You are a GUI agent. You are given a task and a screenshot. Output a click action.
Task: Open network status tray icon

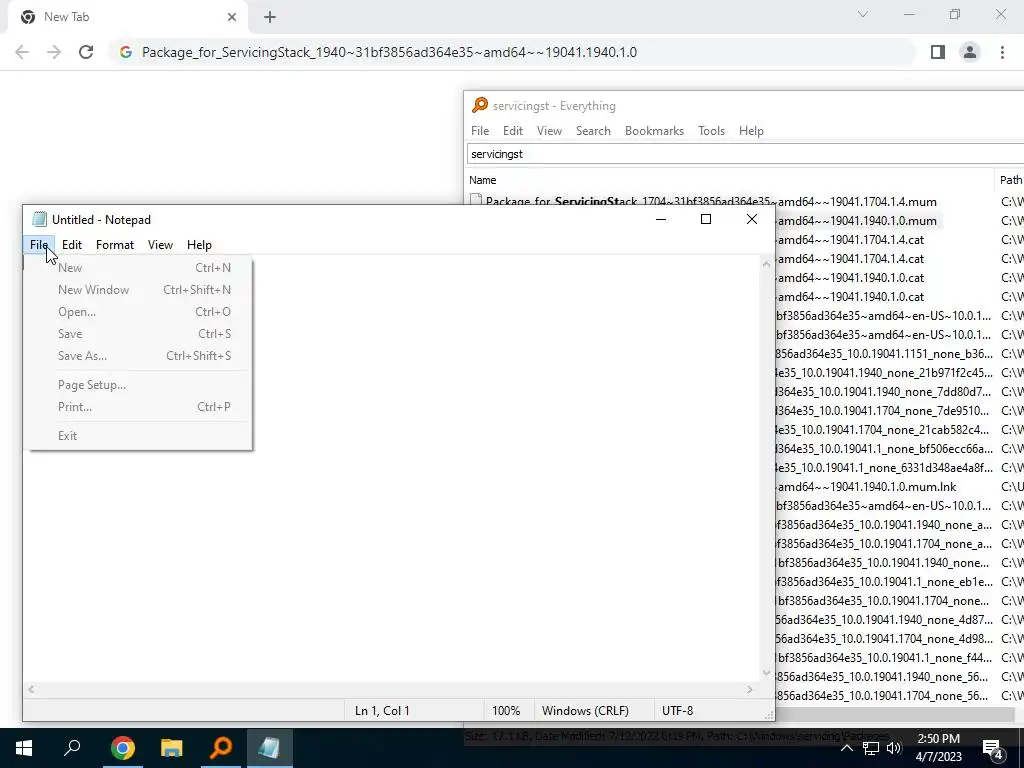click(x=871, y=748)
